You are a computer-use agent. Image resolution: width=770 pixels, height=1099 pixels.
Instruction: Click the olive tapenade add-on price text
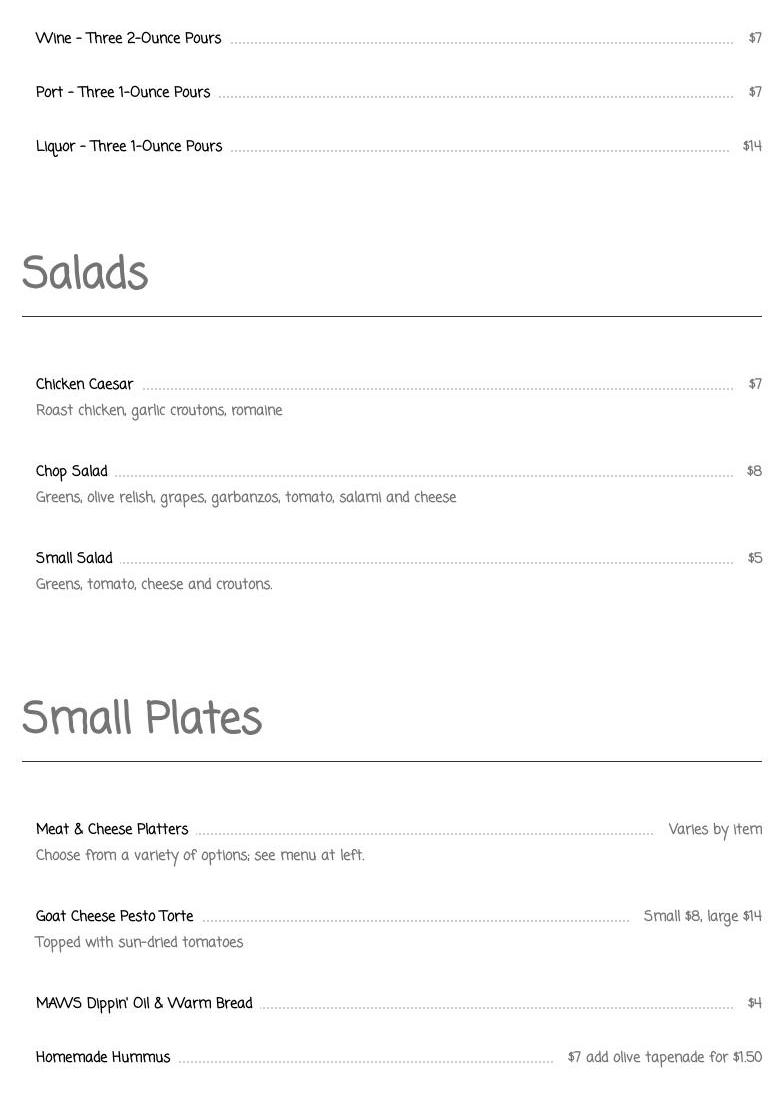665,1058
